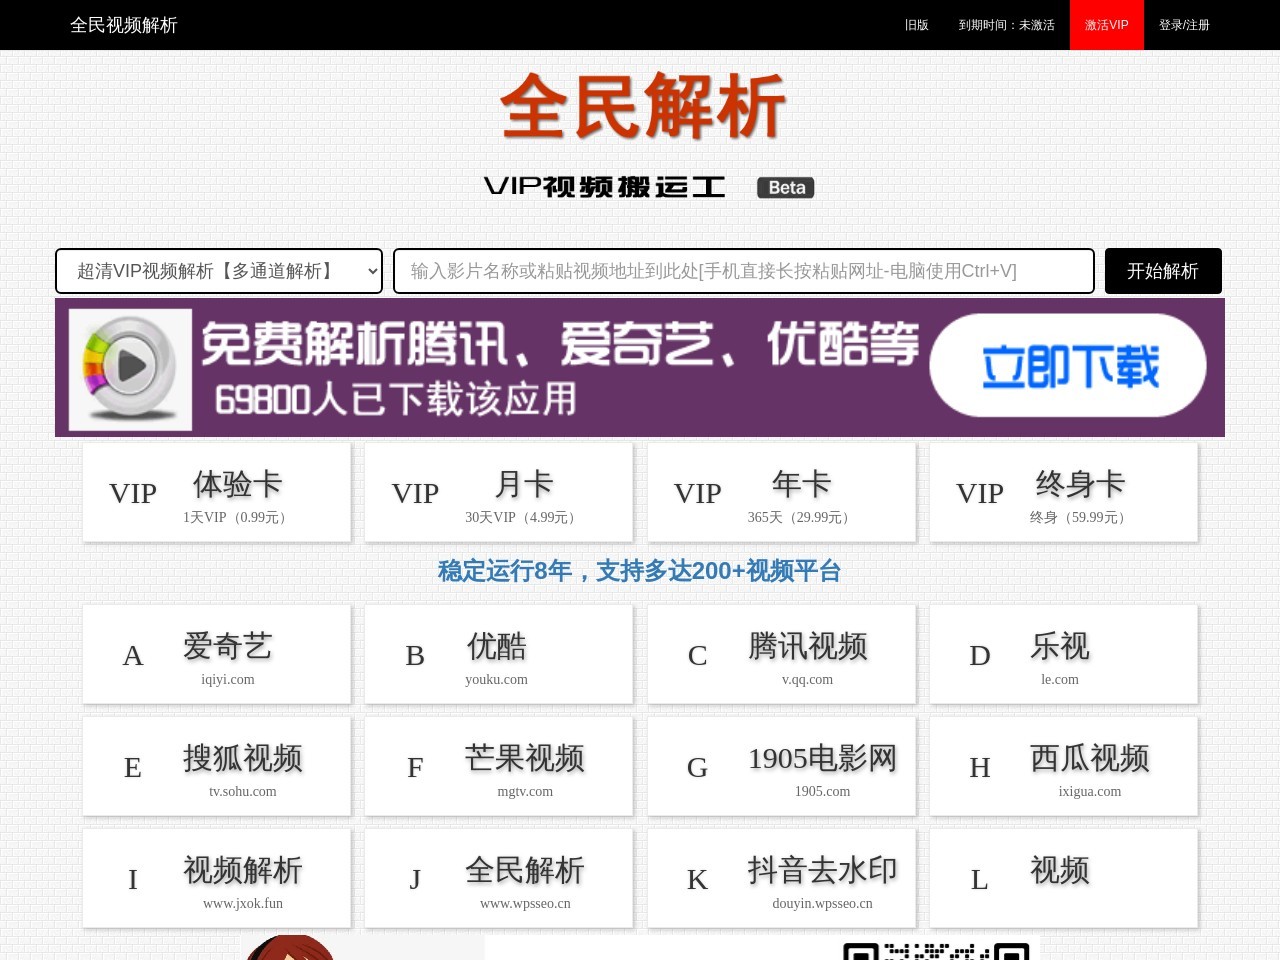The width and height of the screenshot is (1280, 960).
Task: Open the 全民解析 www.wpsseo.cn card
Action: [499, 879]
